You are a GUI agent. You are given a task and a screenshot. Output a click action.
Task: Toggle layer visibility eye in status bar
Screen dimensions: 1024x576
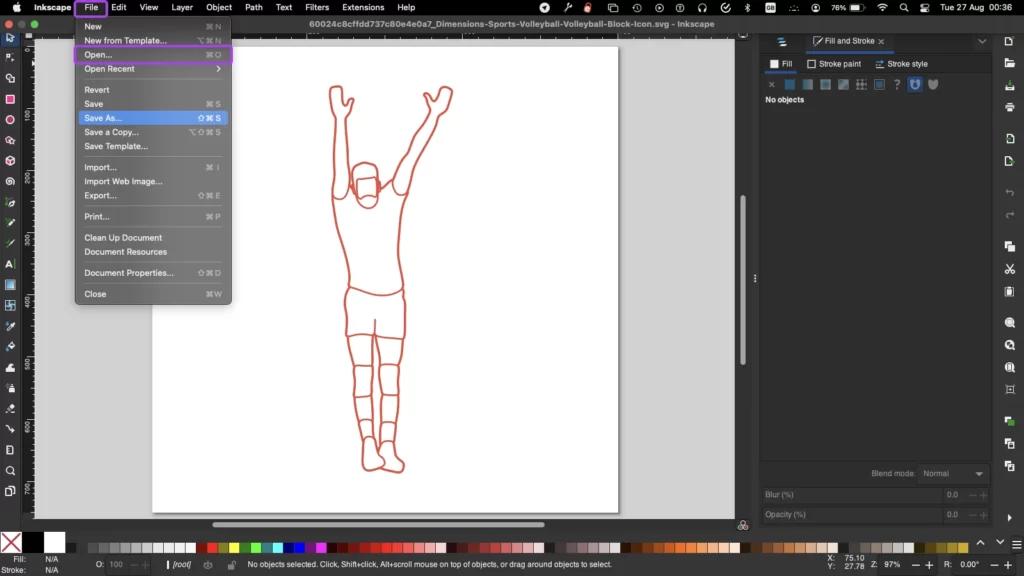[208, 565]
